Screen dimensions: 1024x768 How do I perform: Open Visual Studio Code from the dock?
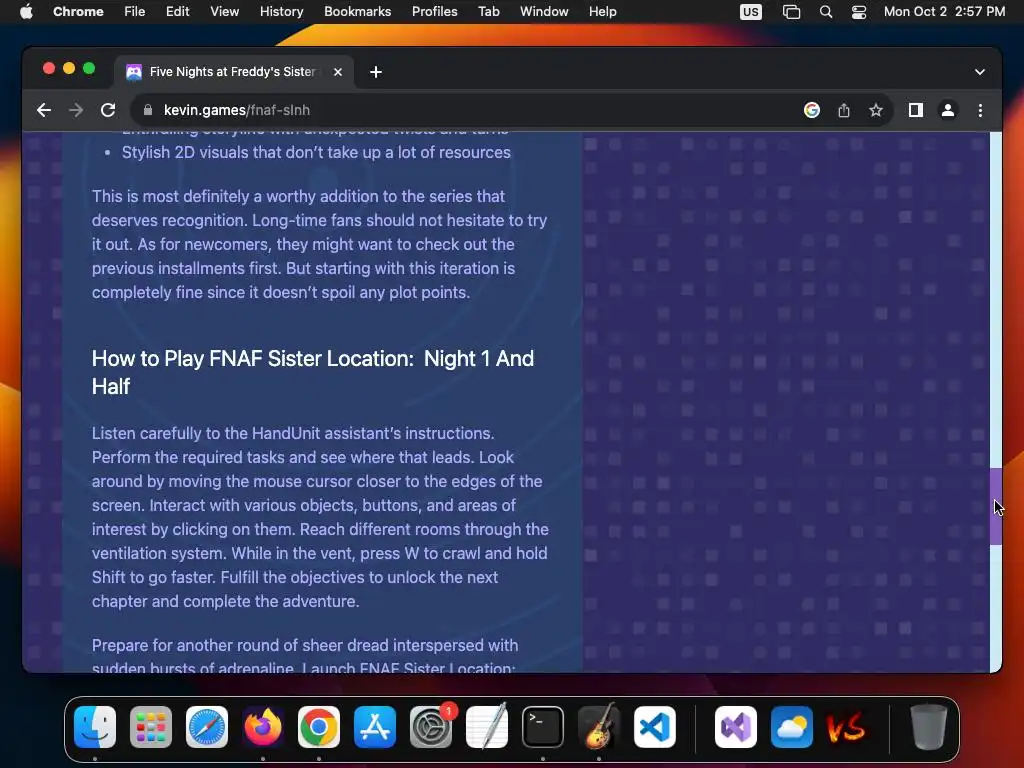pos(654,727)
